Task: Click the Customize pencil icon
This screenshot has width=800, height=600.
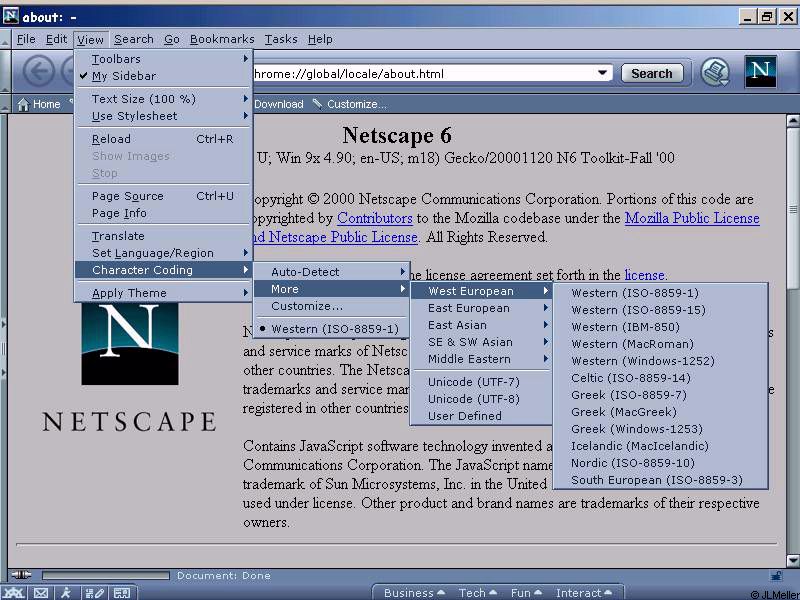Action: pos(317,104)
